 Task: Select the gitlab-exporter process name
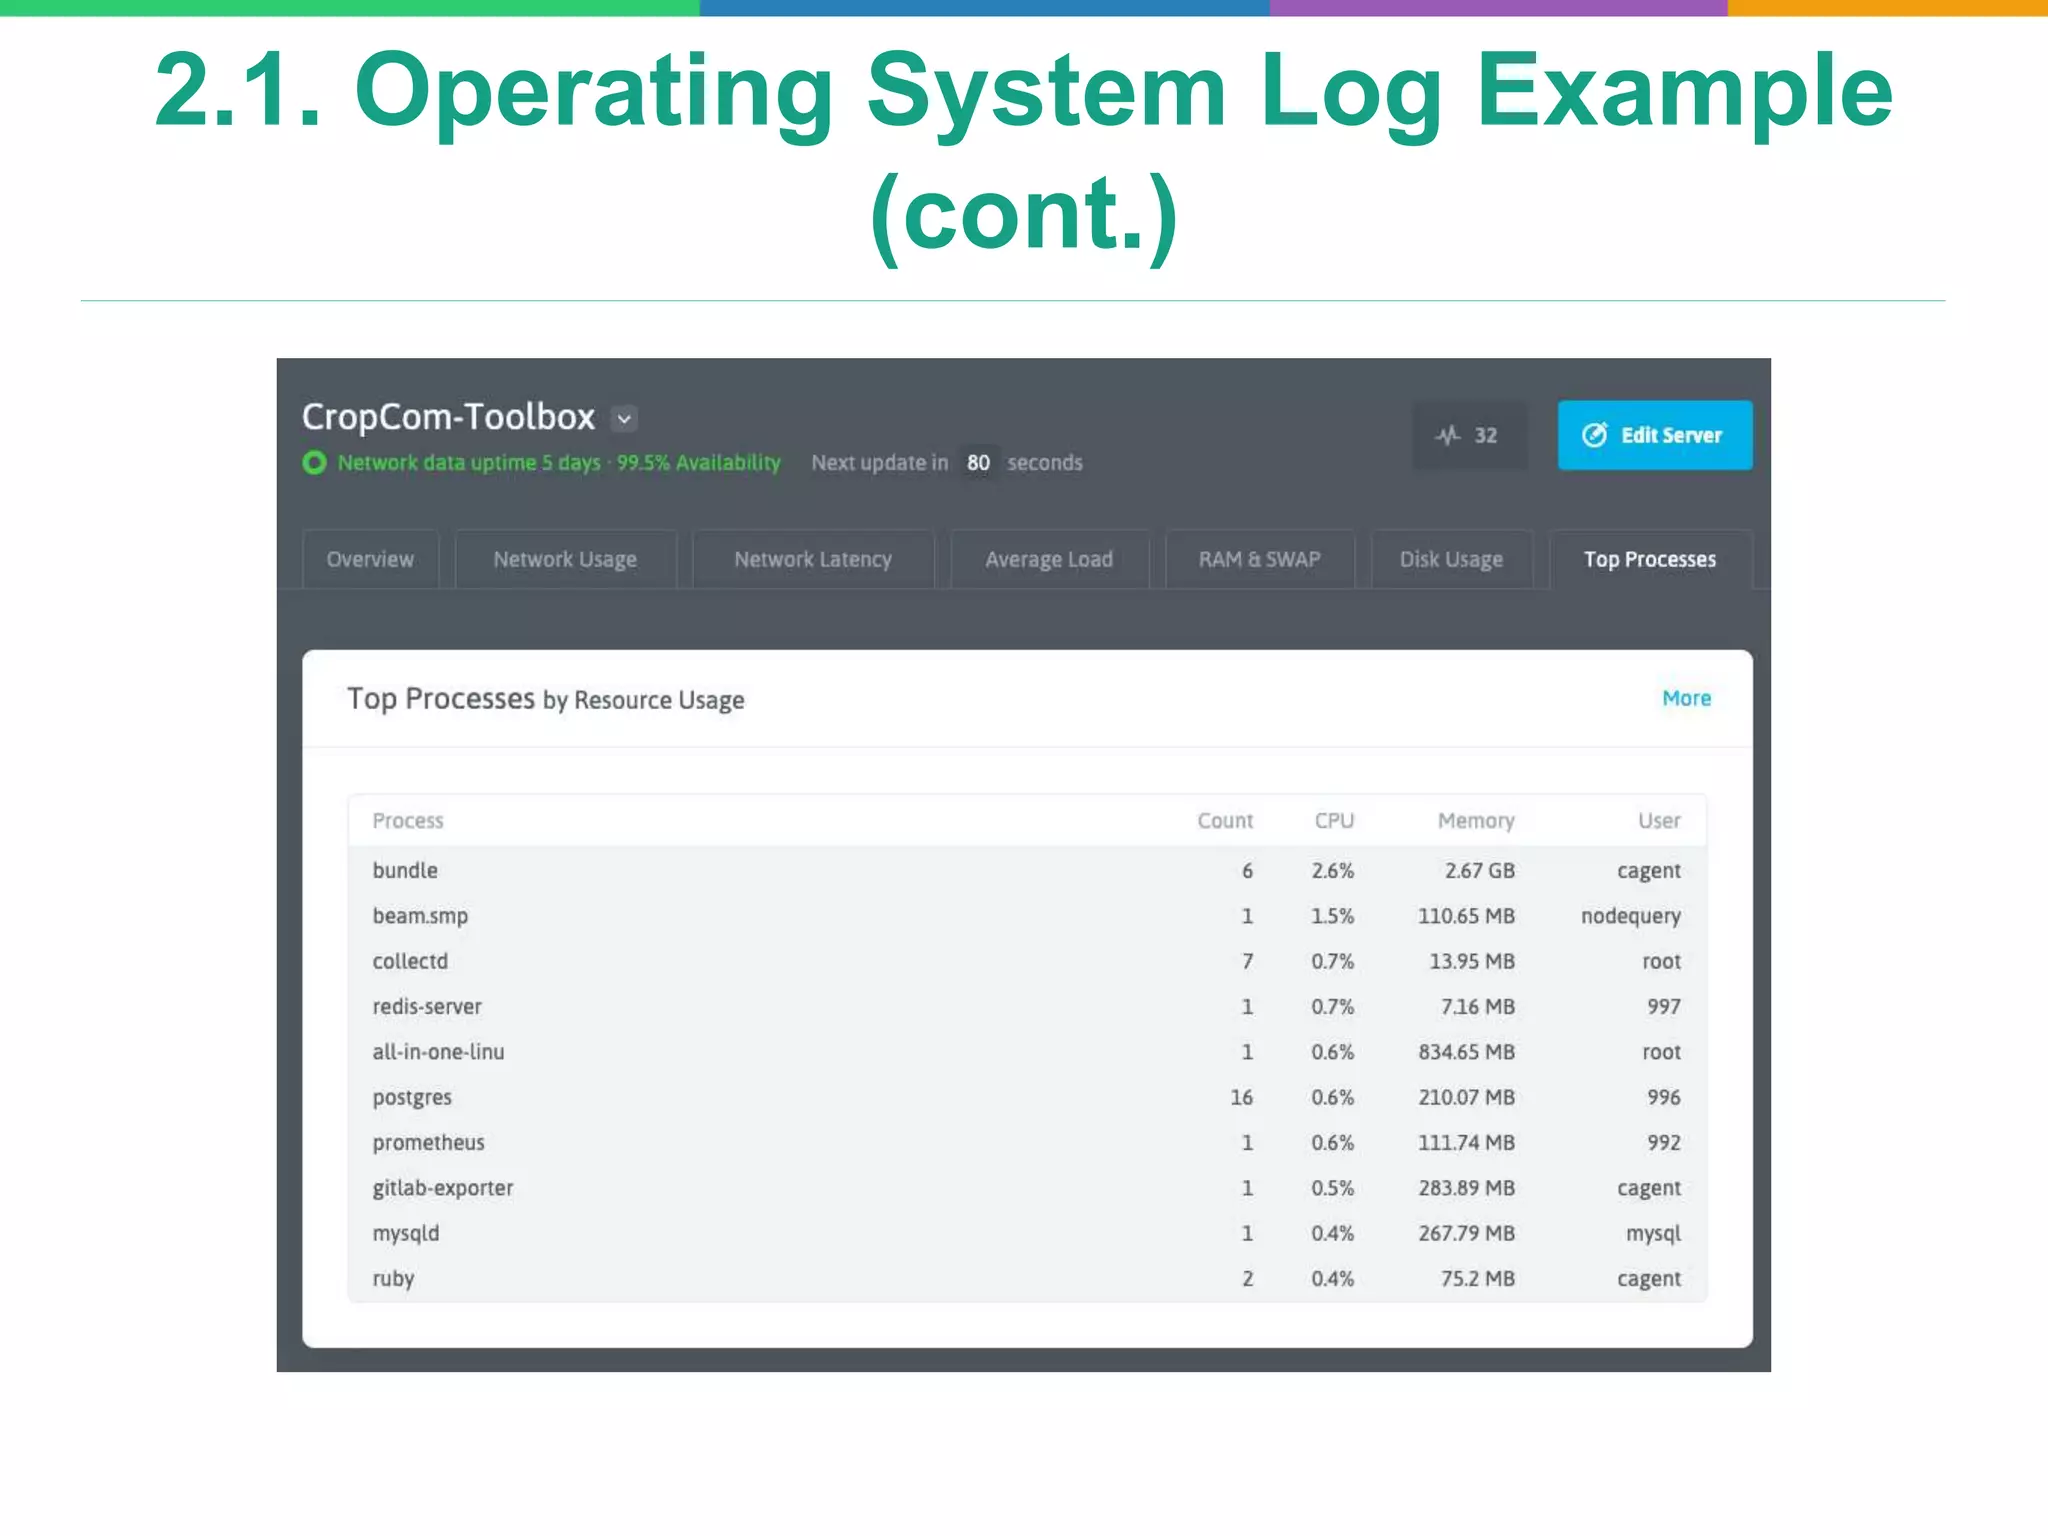click(x=443, y=1188)
